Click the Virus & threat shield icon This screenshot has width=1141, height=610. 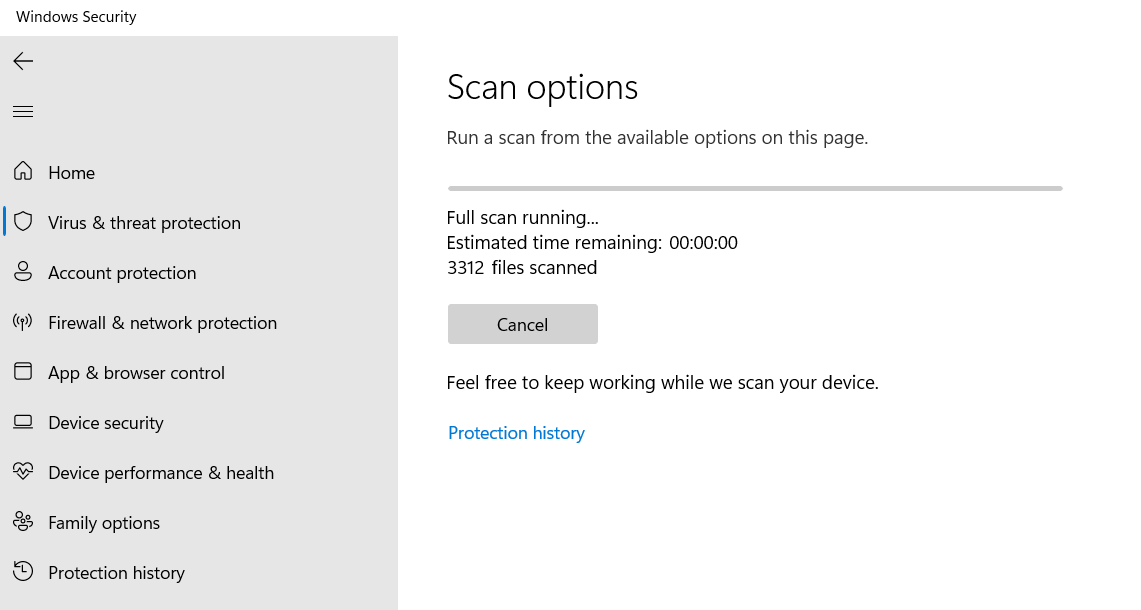pos(23,222)
